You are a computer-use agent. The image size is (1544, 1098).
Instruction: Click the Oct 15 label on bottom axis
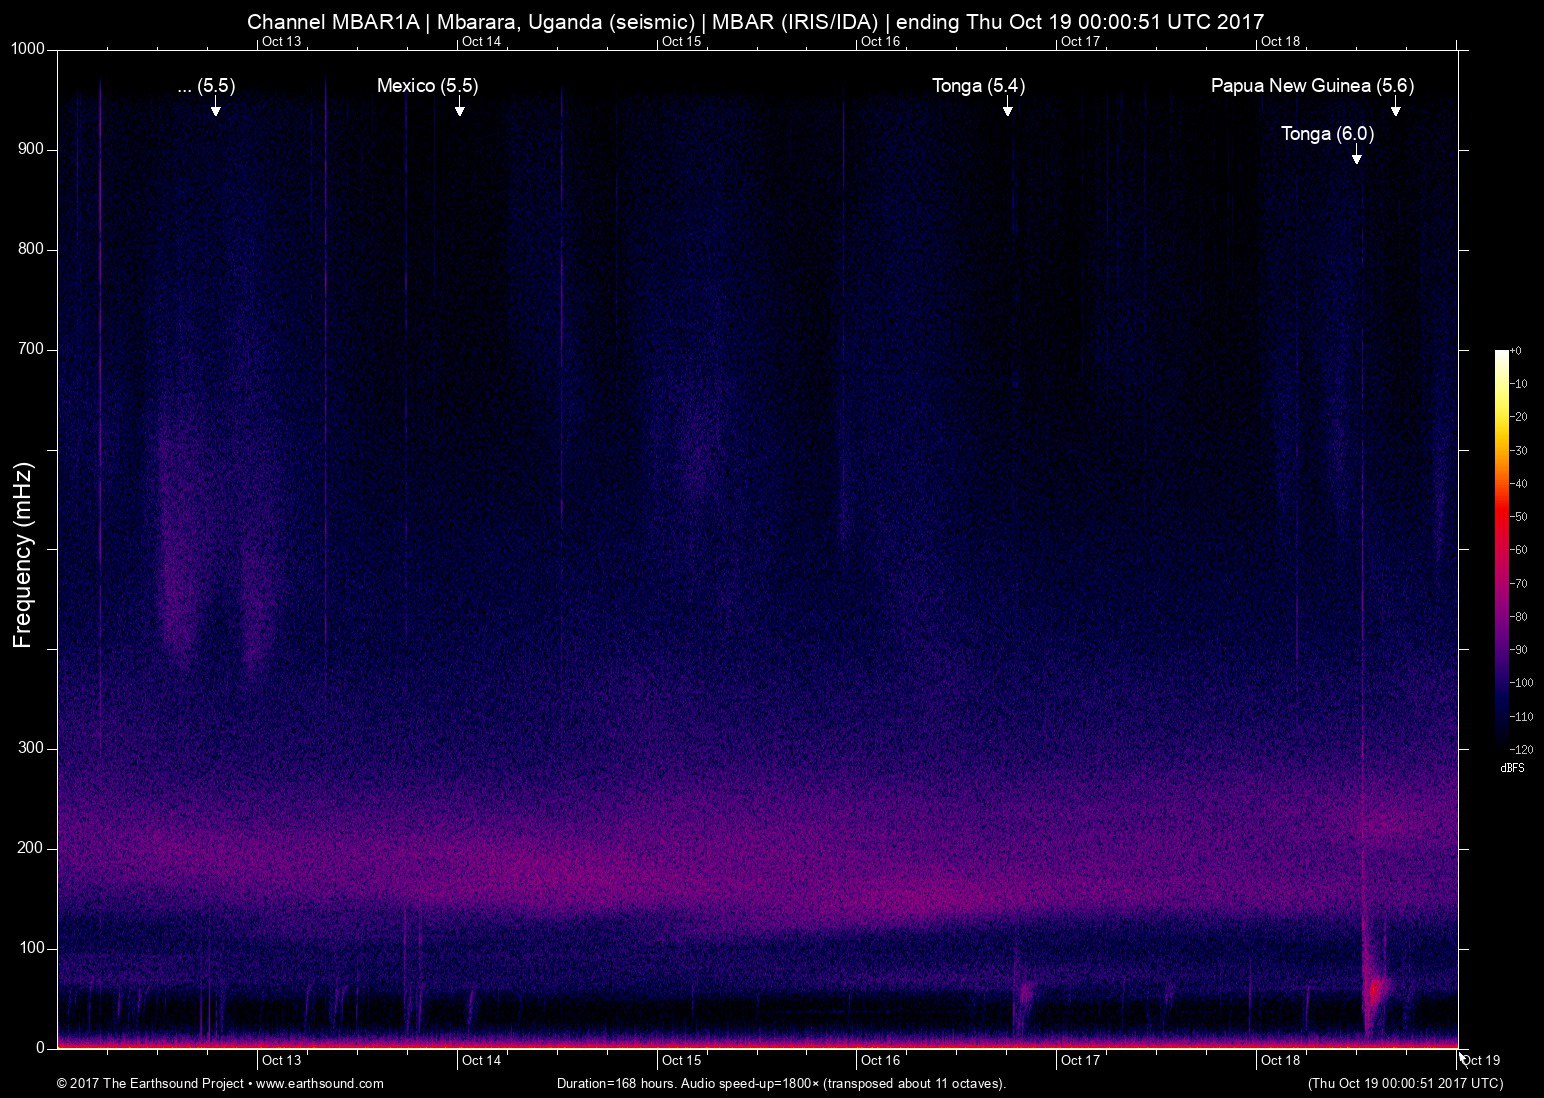click(x=680, y=1061)
